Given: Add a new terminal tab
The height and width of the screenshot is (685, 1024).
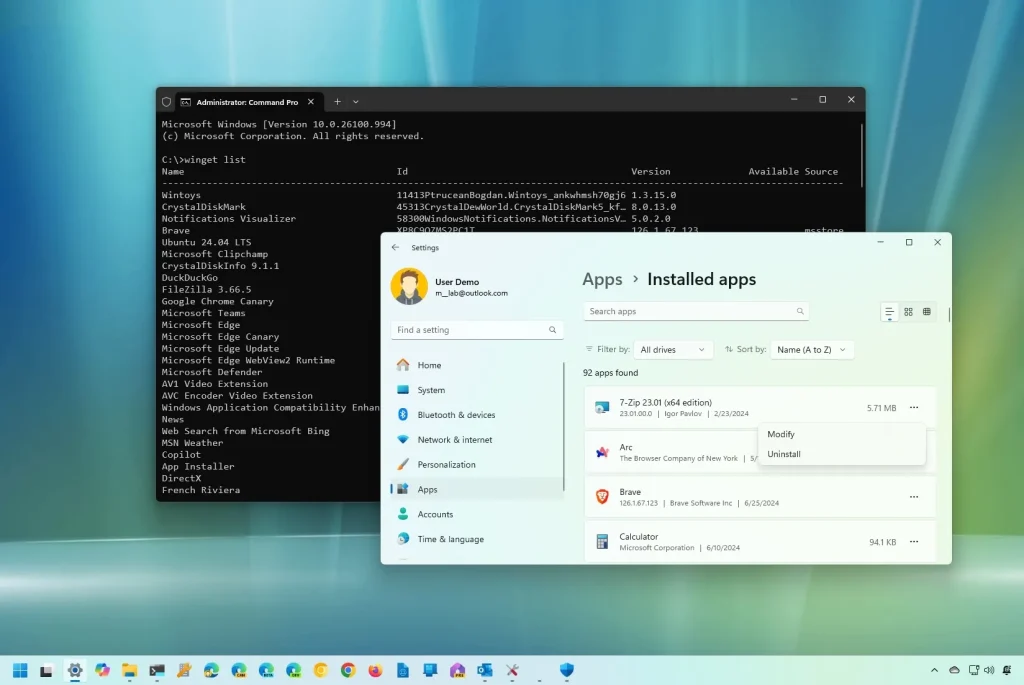Looking at the screenshot, I should 337,102.
